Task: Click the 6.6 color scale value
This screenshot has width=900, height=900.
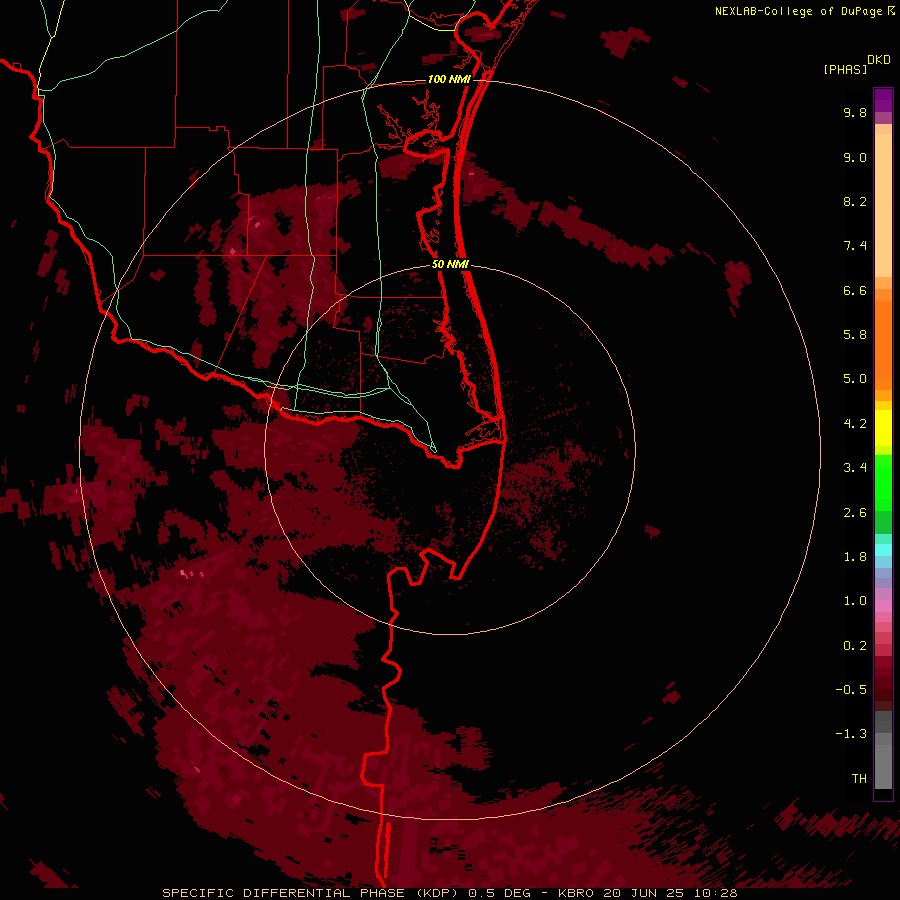Action: (x=855, y=290)
